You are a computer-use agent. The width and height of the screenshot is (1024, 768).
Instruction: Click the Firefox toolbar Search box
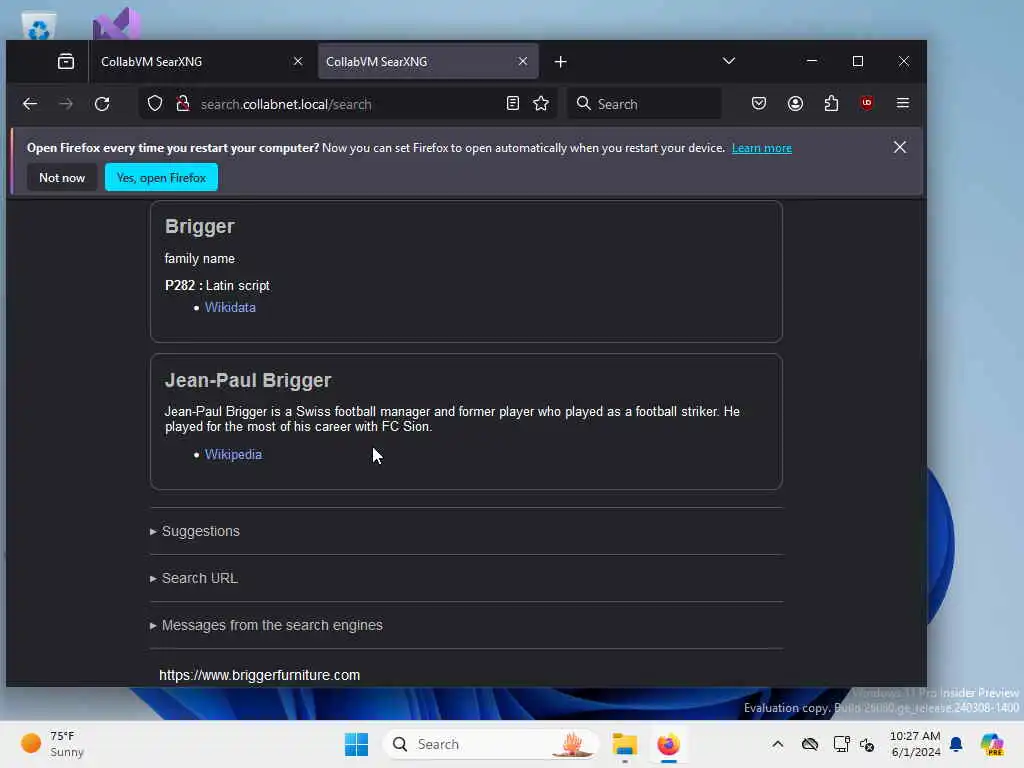tap(645, 104)
